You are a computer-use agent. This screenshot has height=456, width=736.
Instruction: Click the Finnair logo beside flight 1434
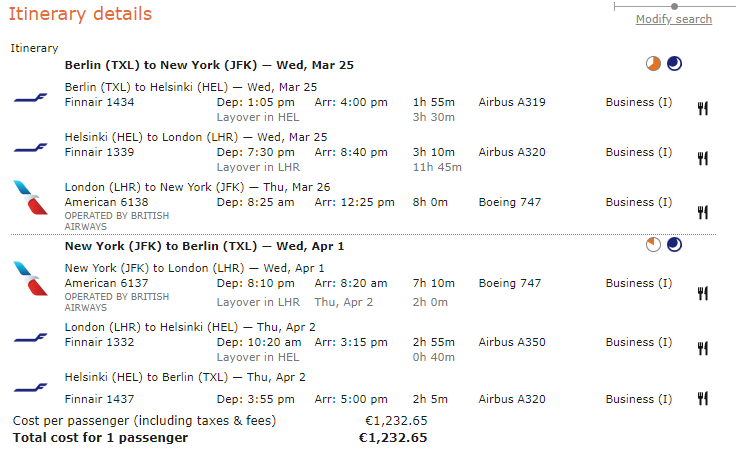[30, 98]
